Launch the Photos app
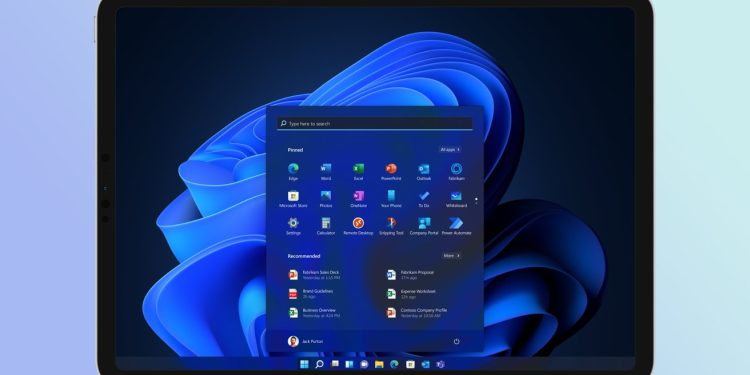Screen dimensions: 750x375 point(326,199)
